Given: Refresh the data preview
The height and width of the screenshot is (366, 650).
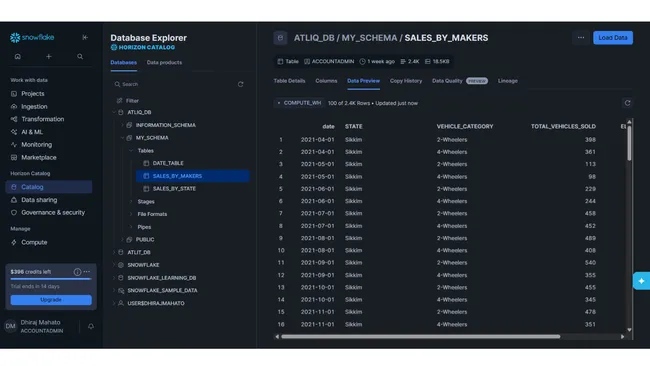Looking at the screenshot, I should point(627,103).
